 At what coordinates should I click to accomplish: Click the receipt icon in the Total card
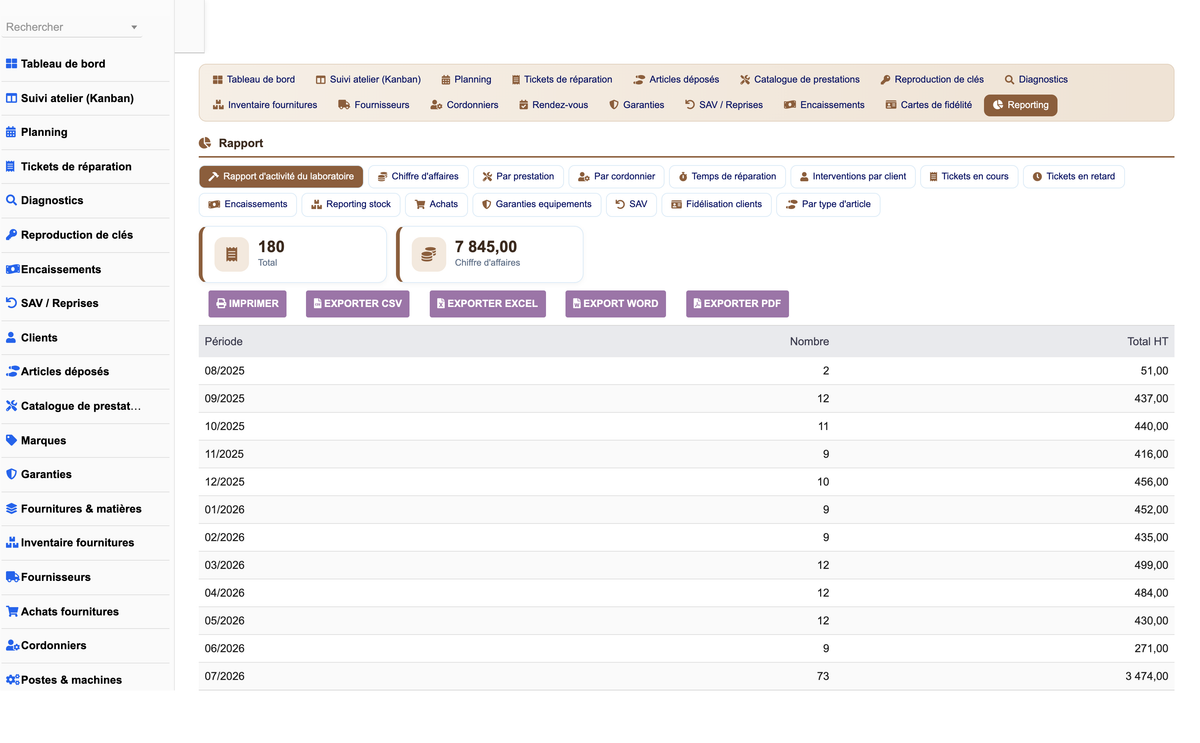(x=232, y=255)
